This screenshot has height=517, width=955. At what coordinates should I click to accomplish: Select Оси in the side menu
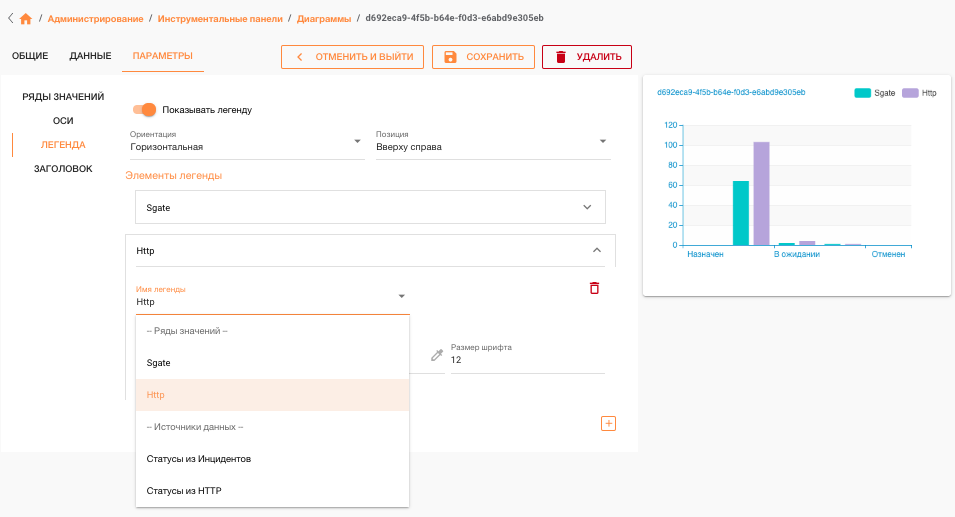[x=63, y=121]
